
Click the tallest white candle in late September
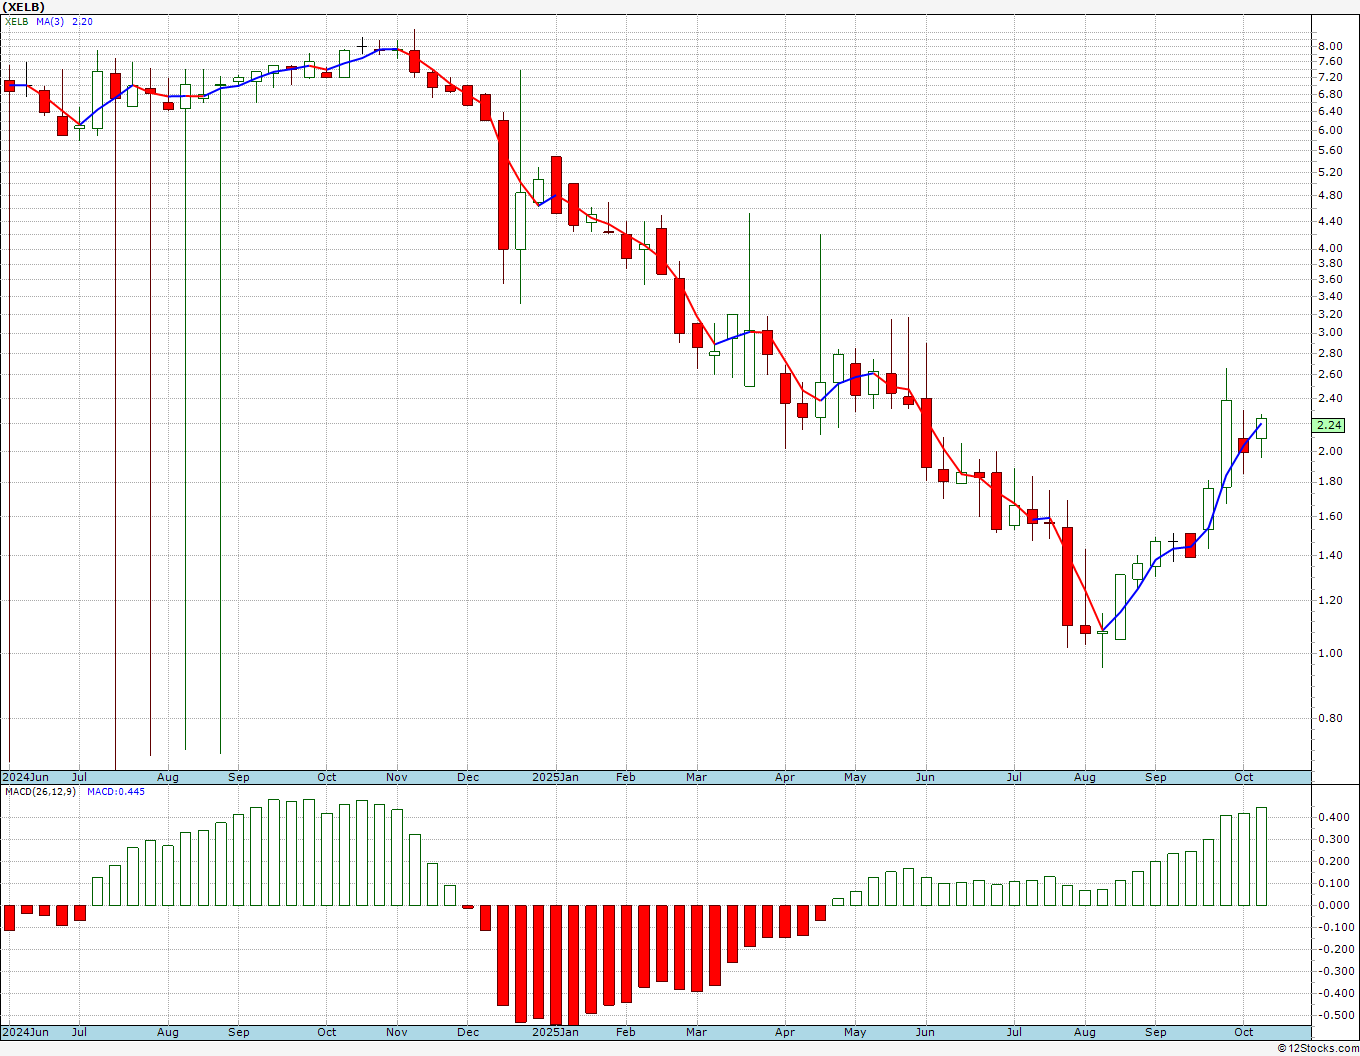click(x=1226, y=443)
